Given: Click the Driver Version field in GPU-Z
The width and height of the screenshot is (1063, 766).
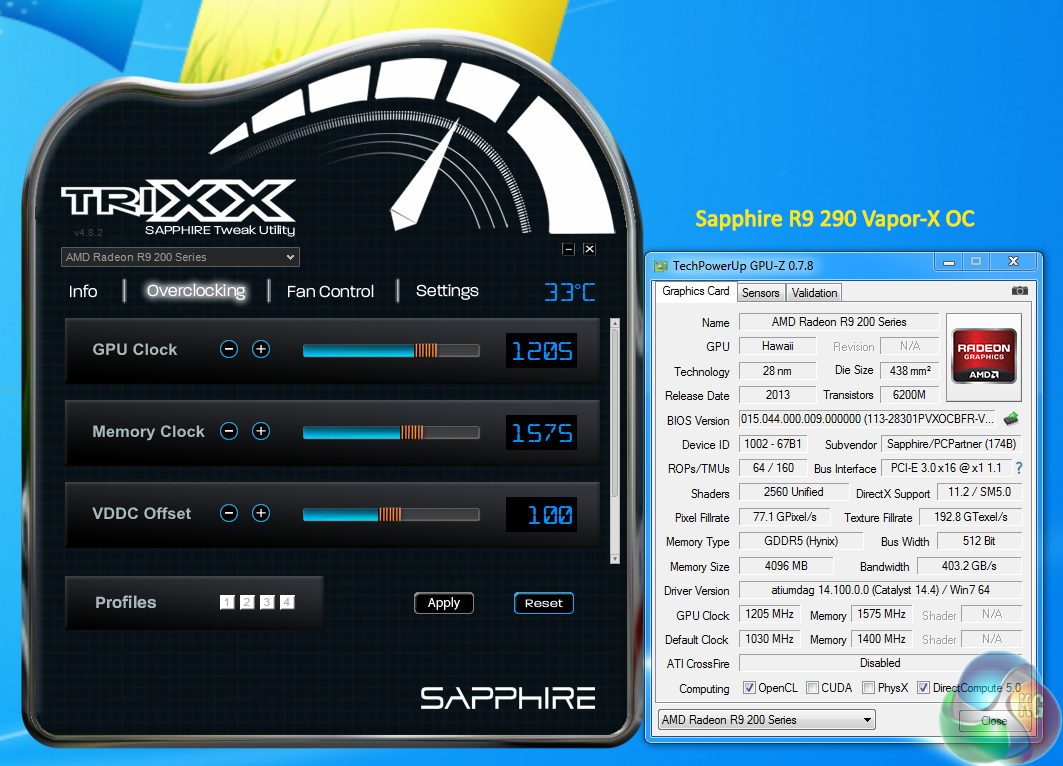Looking at the screenshot, I should tap(880, 590).
